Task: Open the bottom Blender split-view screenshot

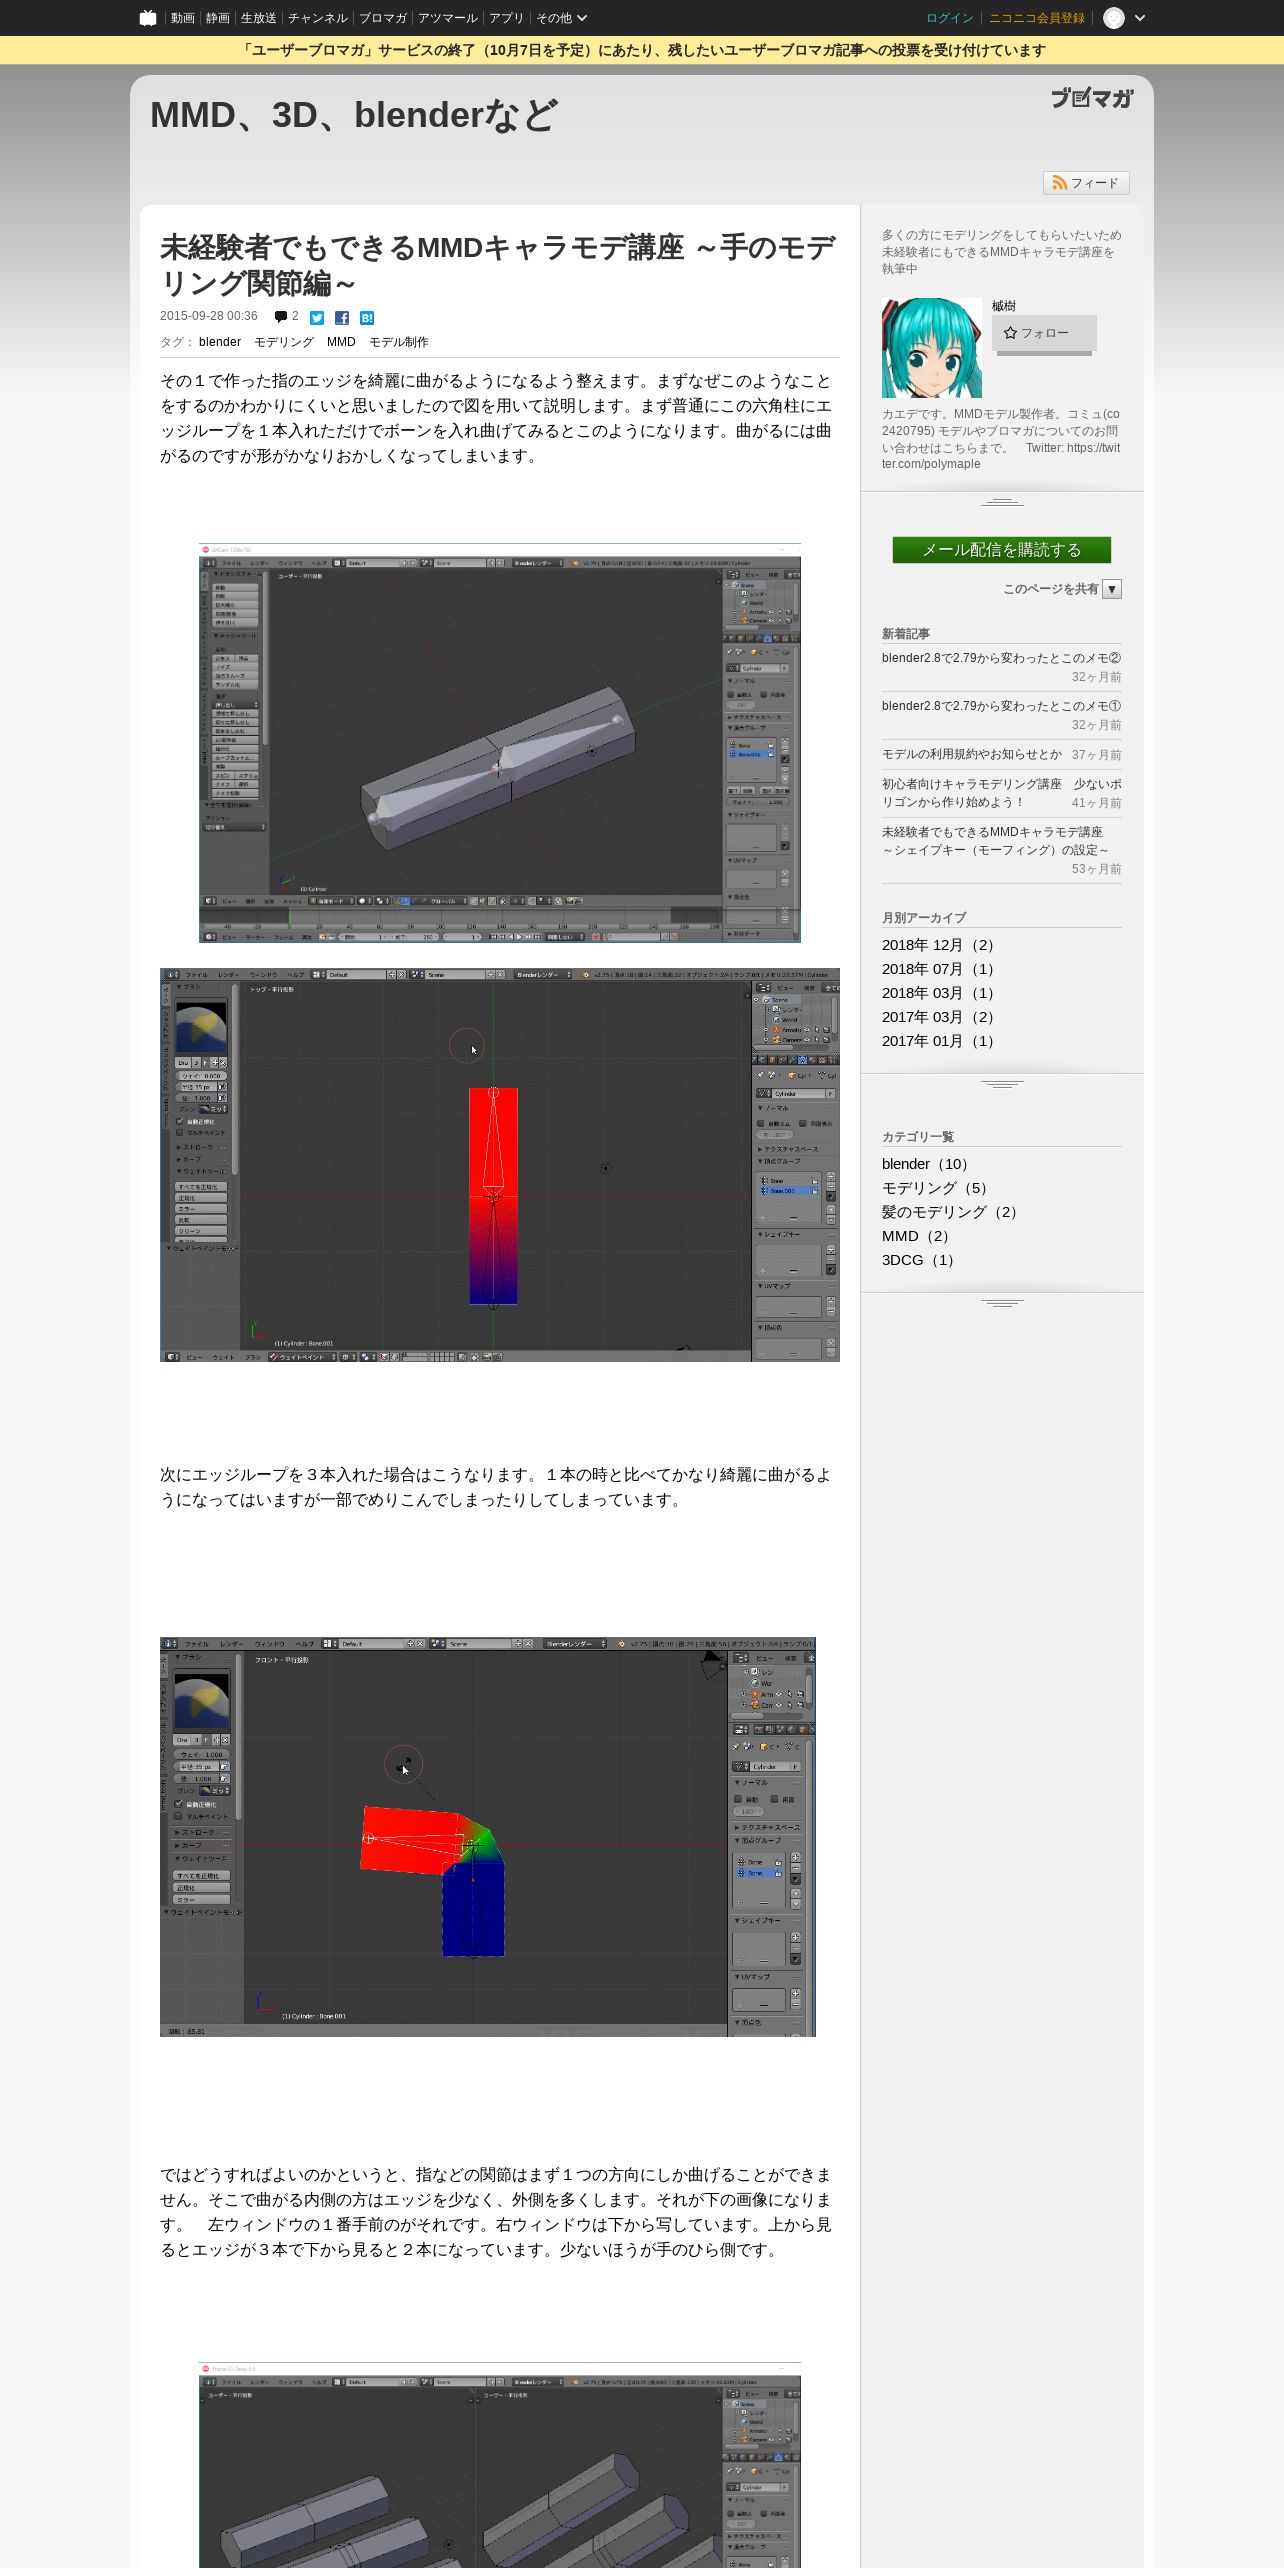Action: click(x=500, y=2465)
